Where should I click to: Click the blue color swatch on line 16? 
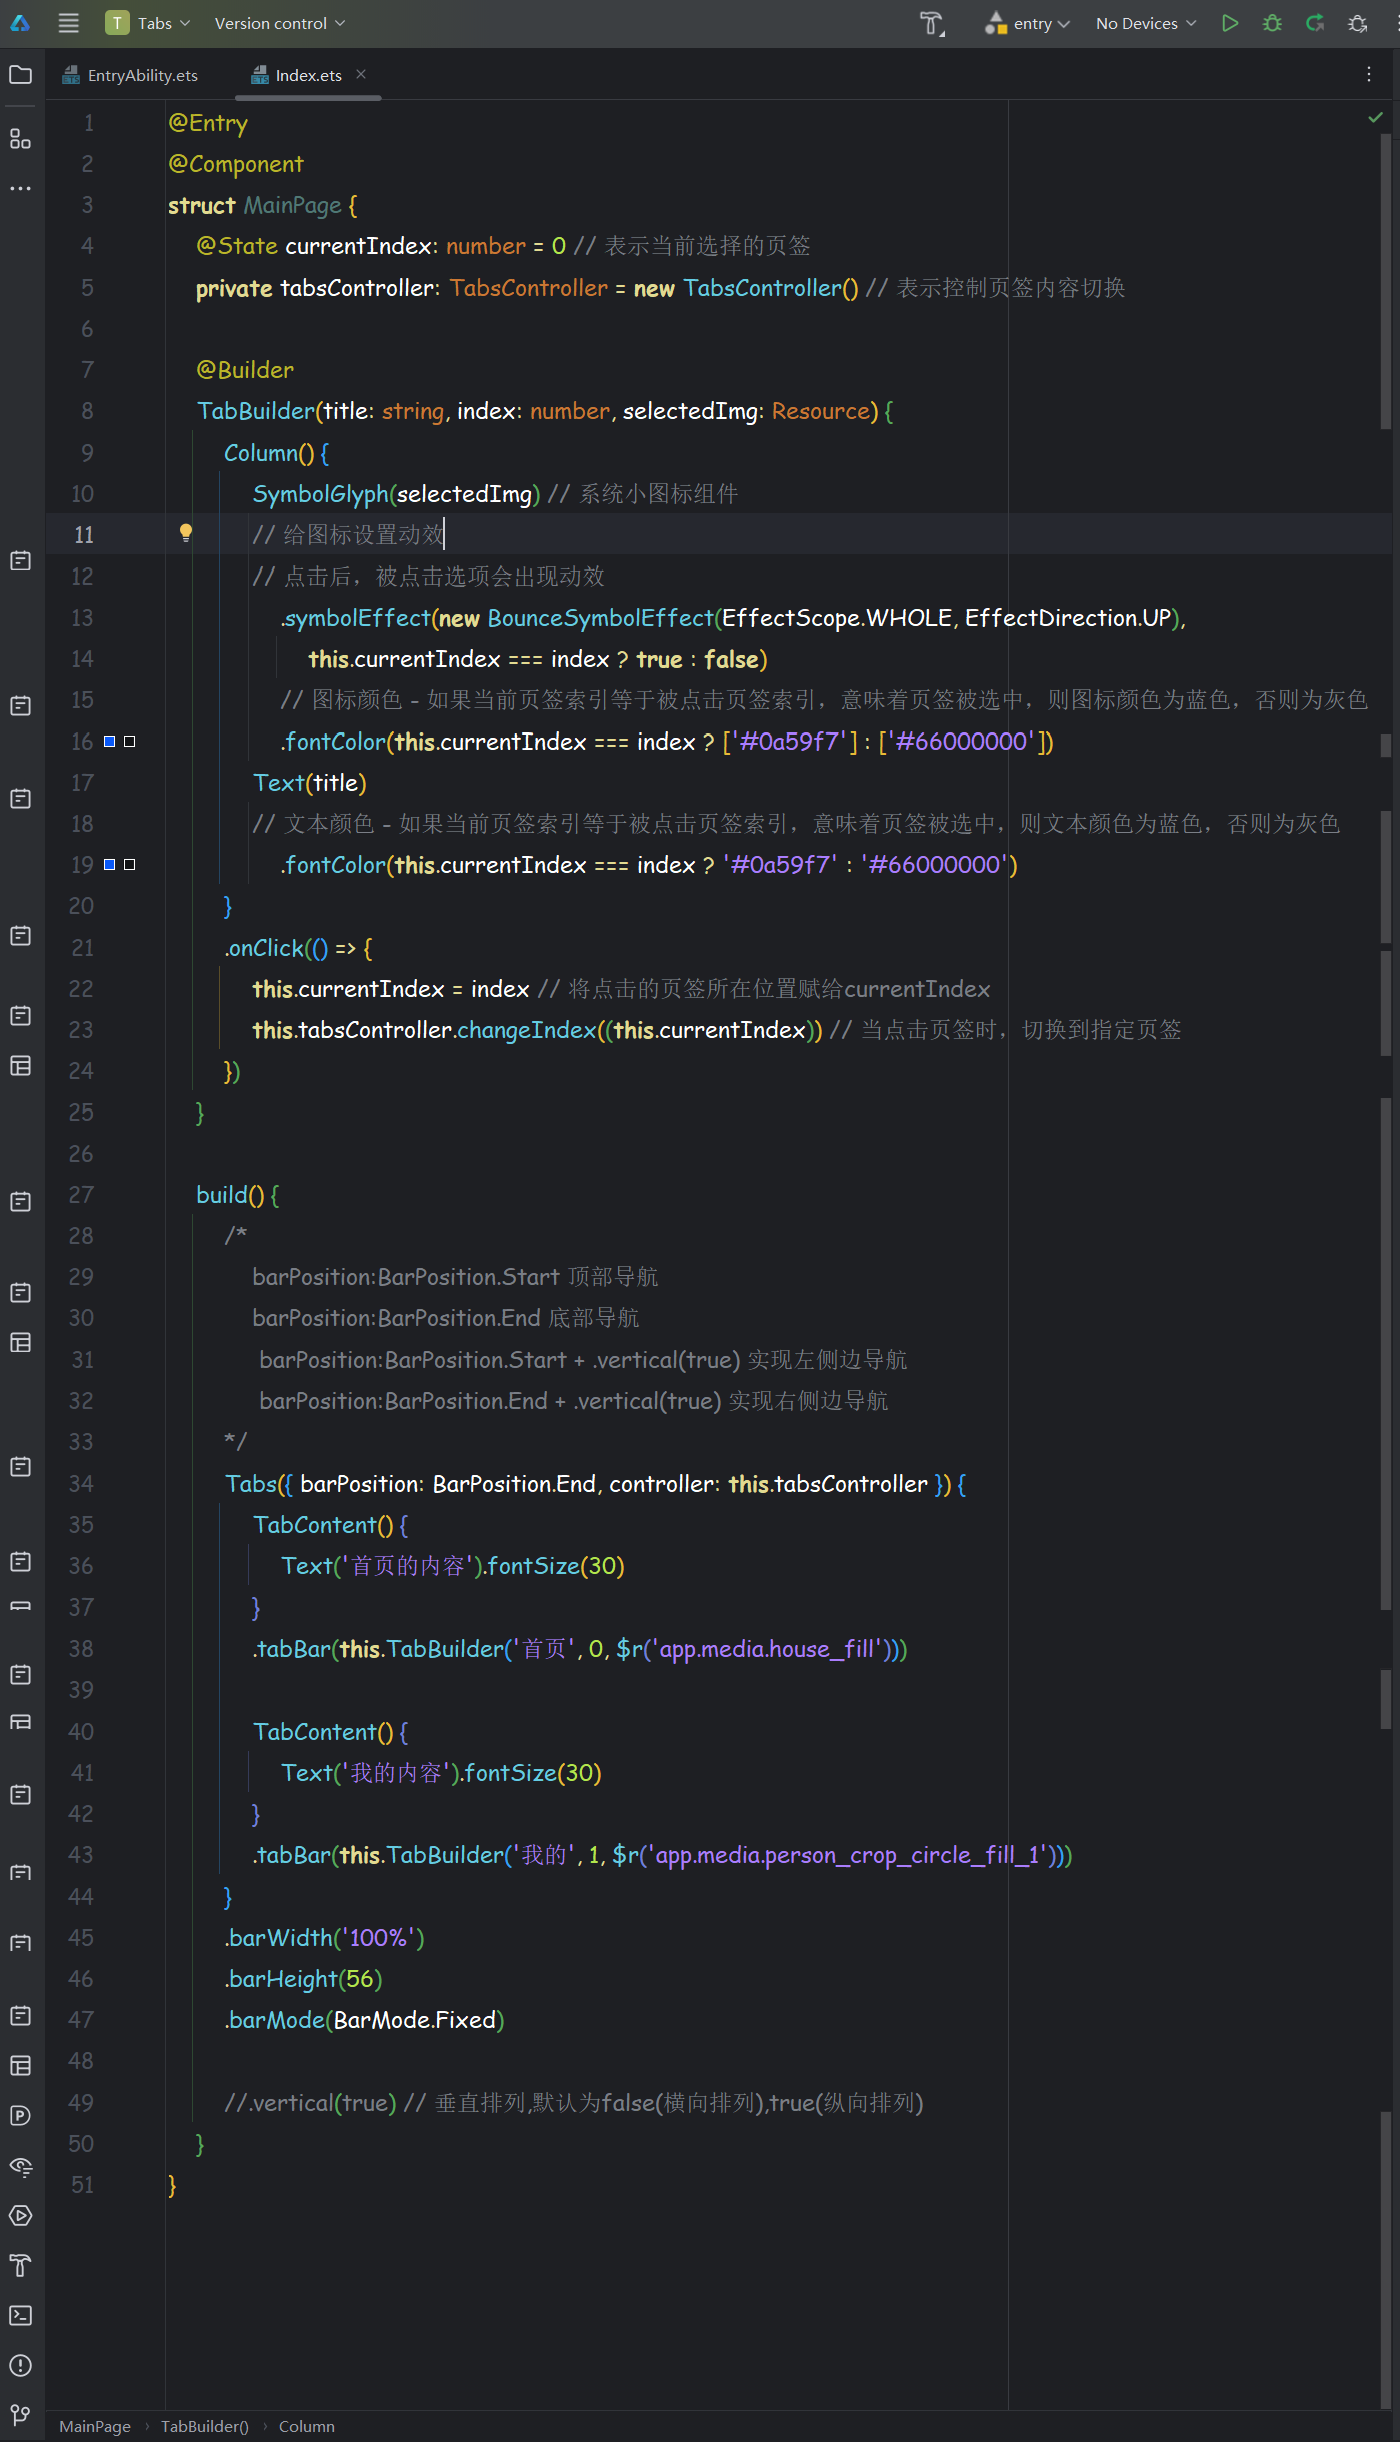coord(110,741)
